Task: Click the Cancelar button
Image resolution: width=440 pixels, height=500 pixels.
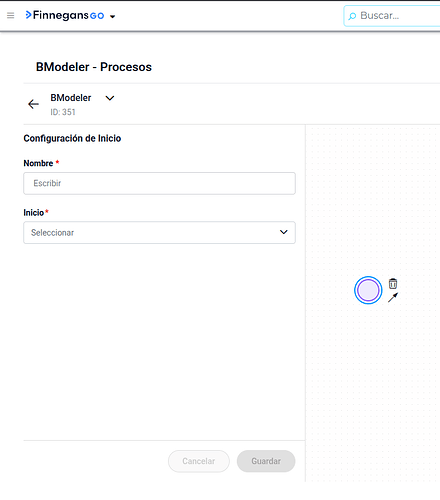Action: [199, 461]
